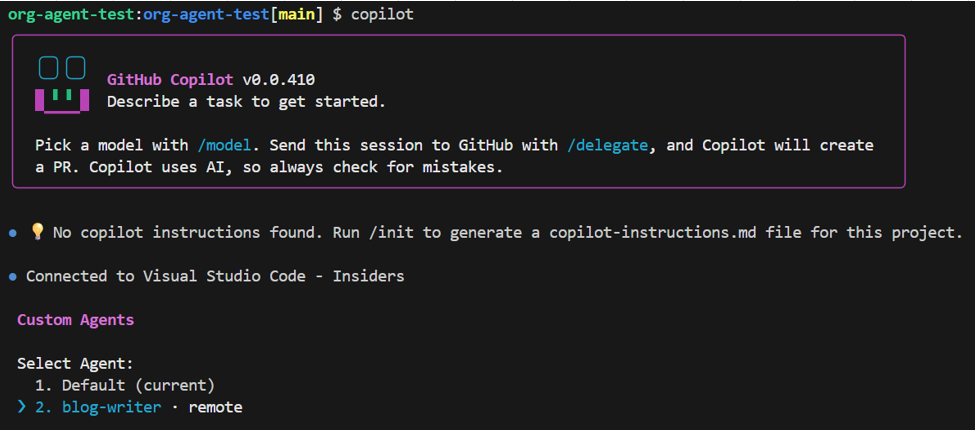The image size is (975, 430).
Task: Click the GitHub Copilot title text
Action: (x=170, y=80)
